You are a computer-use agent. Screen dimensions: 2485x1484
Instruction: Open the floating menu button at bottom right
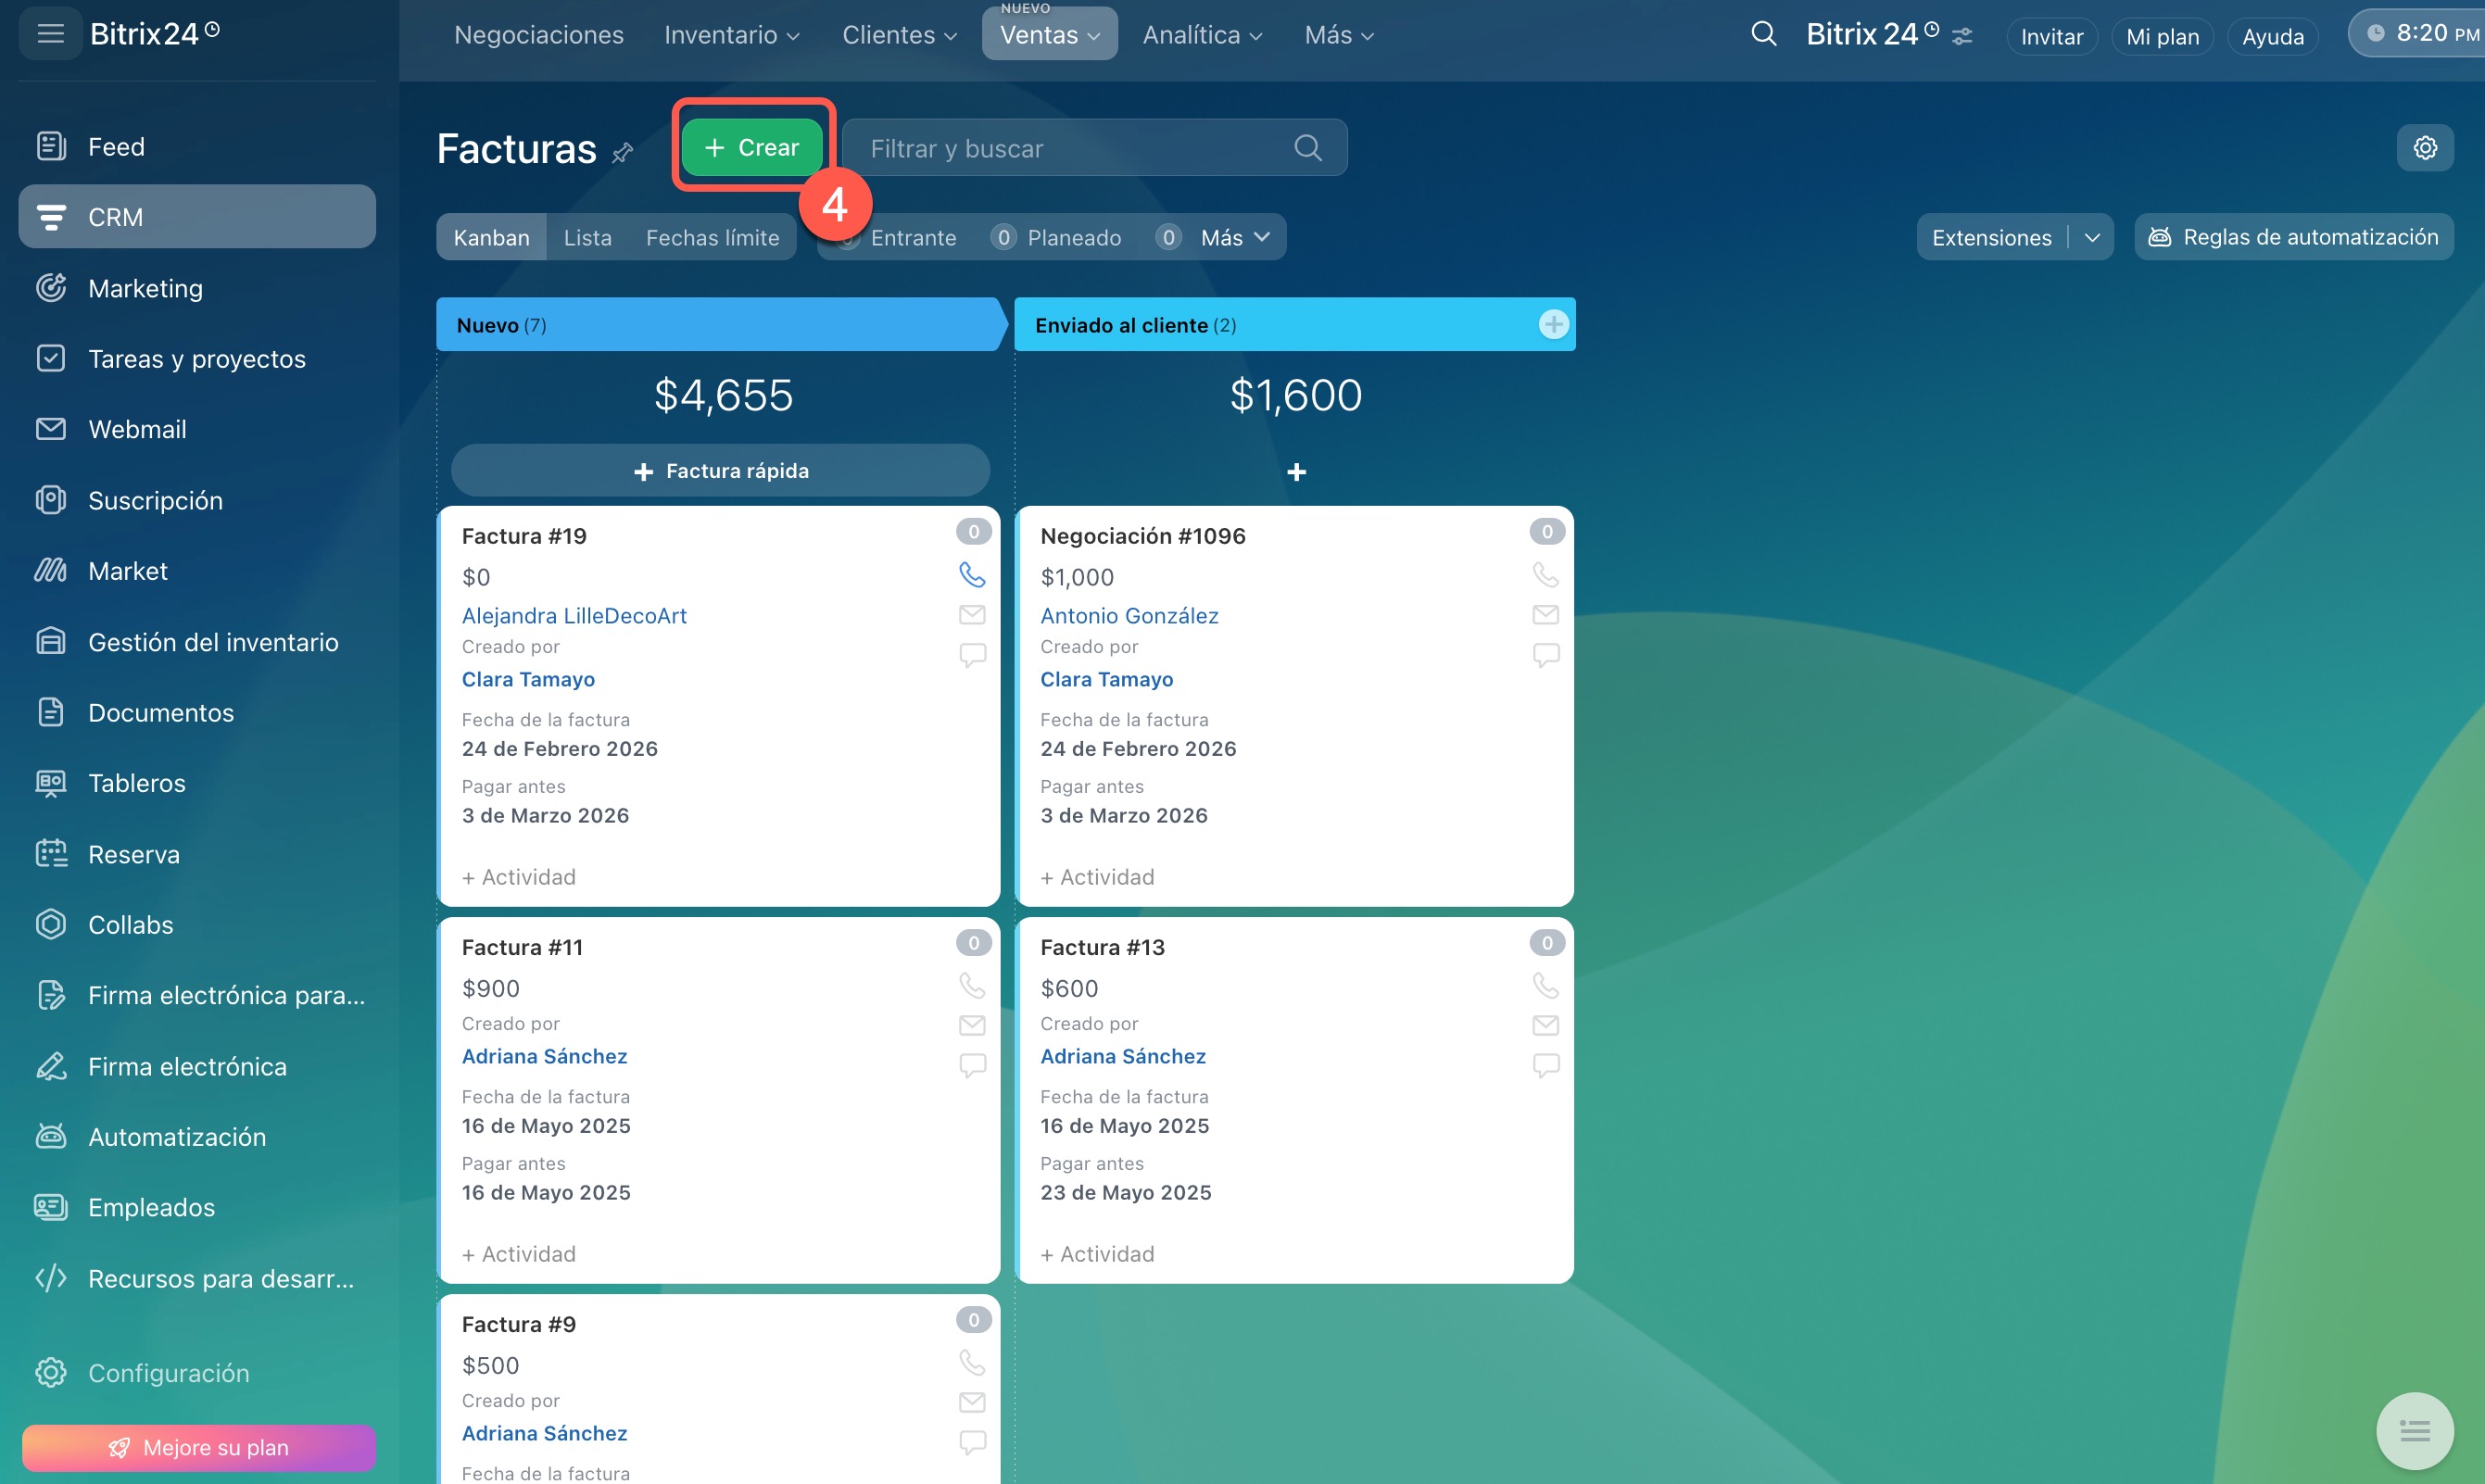pos(2414,1431)
